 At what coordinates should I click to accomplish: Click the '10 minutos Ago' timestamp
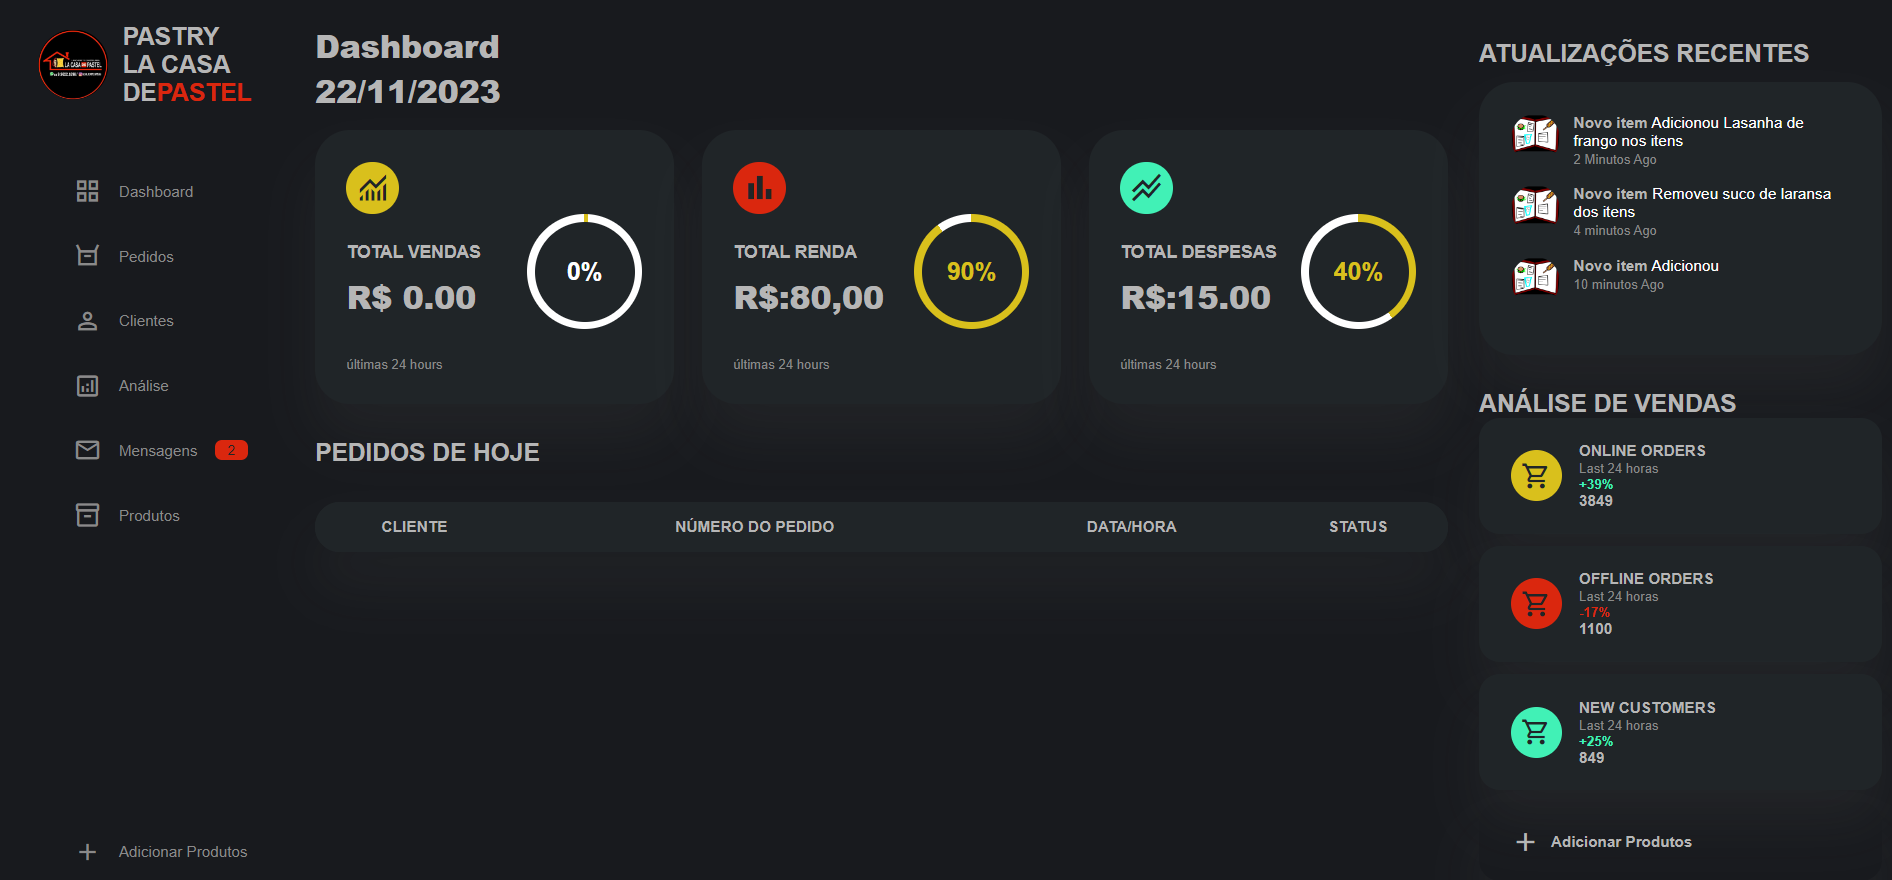tap(1619, 285)
